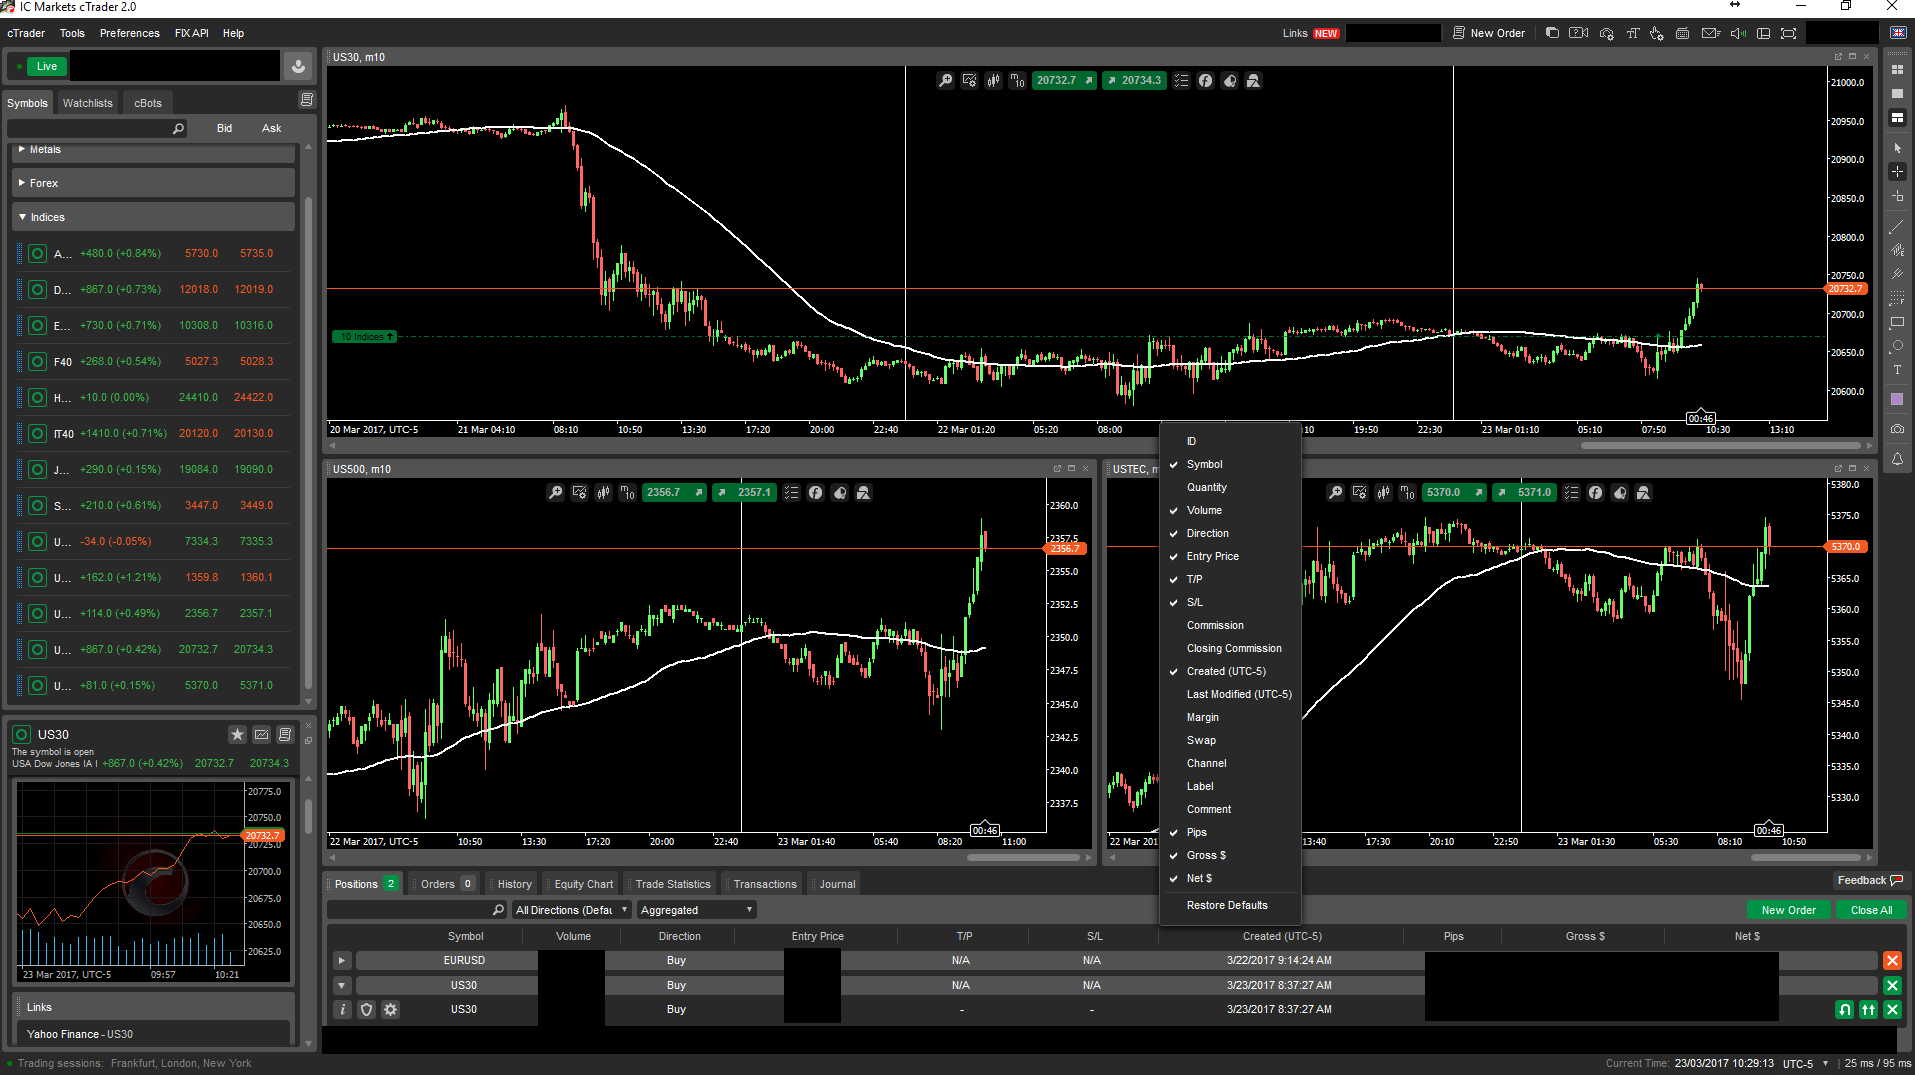The height and width of the screenshot is (1075, 1915).
Task: Open the Feedback button
Action: (x=1869, y=881)
